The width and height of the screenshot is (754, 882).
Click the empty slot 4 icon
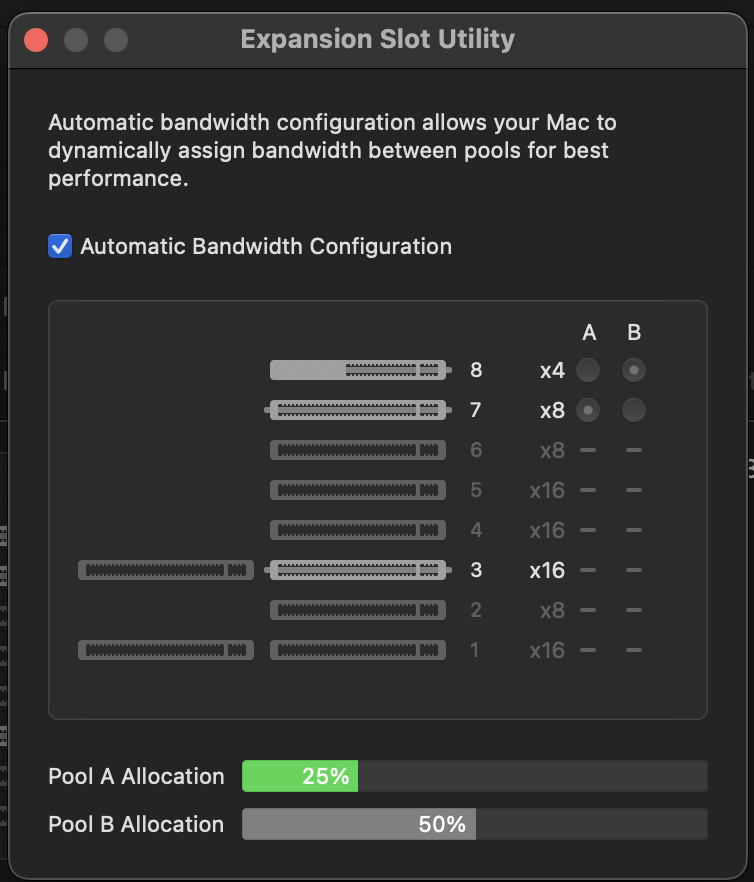coord(358,530)
